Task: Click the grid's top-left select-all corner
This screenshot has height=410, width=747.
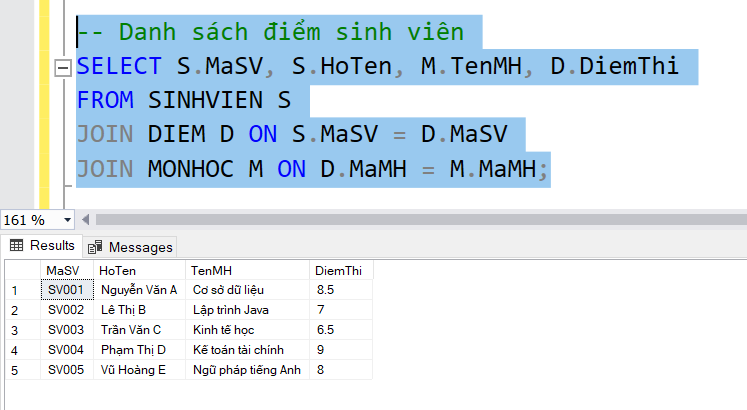Action: (x=20, y=271)
